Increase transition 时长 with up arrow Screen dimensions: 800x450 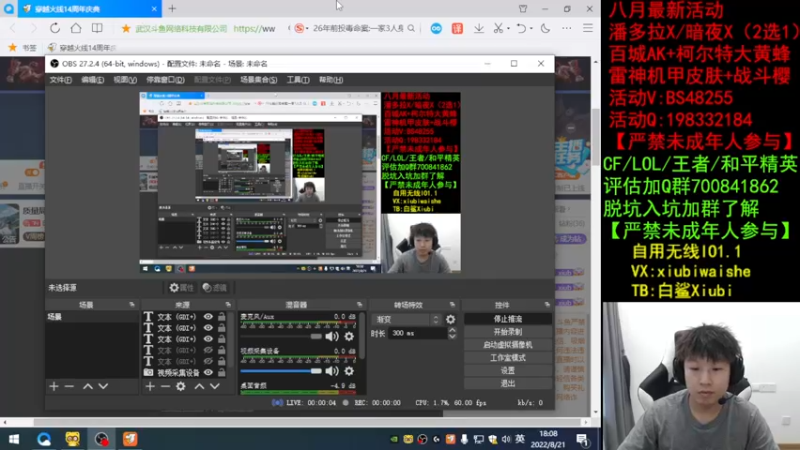tap(452, 330)
